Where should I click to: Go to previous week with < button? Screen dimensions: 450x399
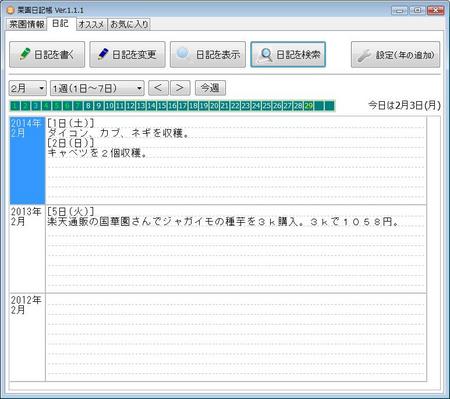[159, 88]
